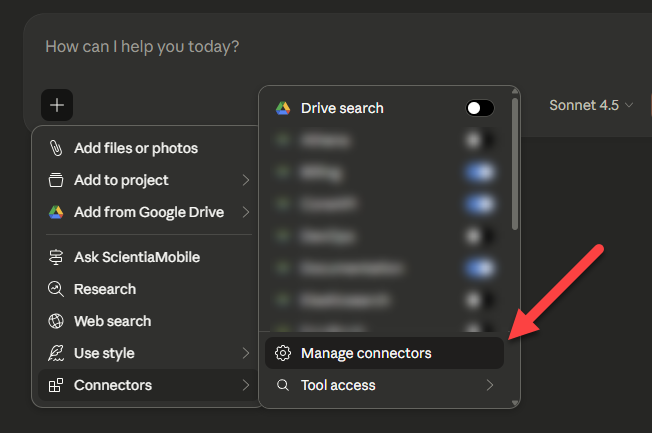The width and height of the screenshot is (652, 433).
Task: Open the Tool access entry
Action: (x=384, y=385)
